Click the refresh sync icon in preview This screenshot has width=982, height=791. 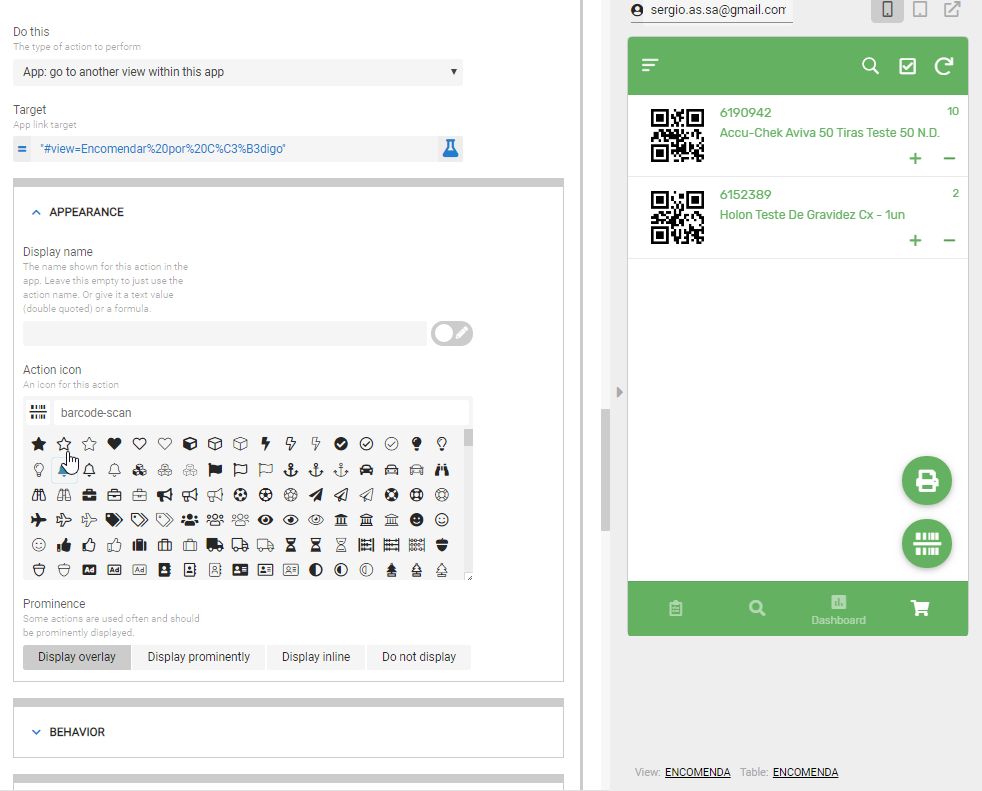944,66
